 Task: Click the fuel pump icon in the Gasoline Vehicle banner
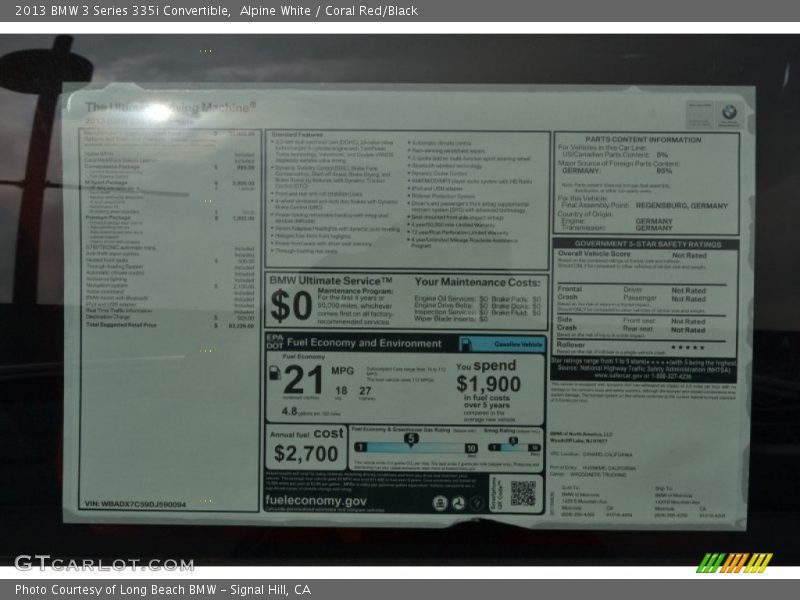pyautogui.click(x=468, y=343)
